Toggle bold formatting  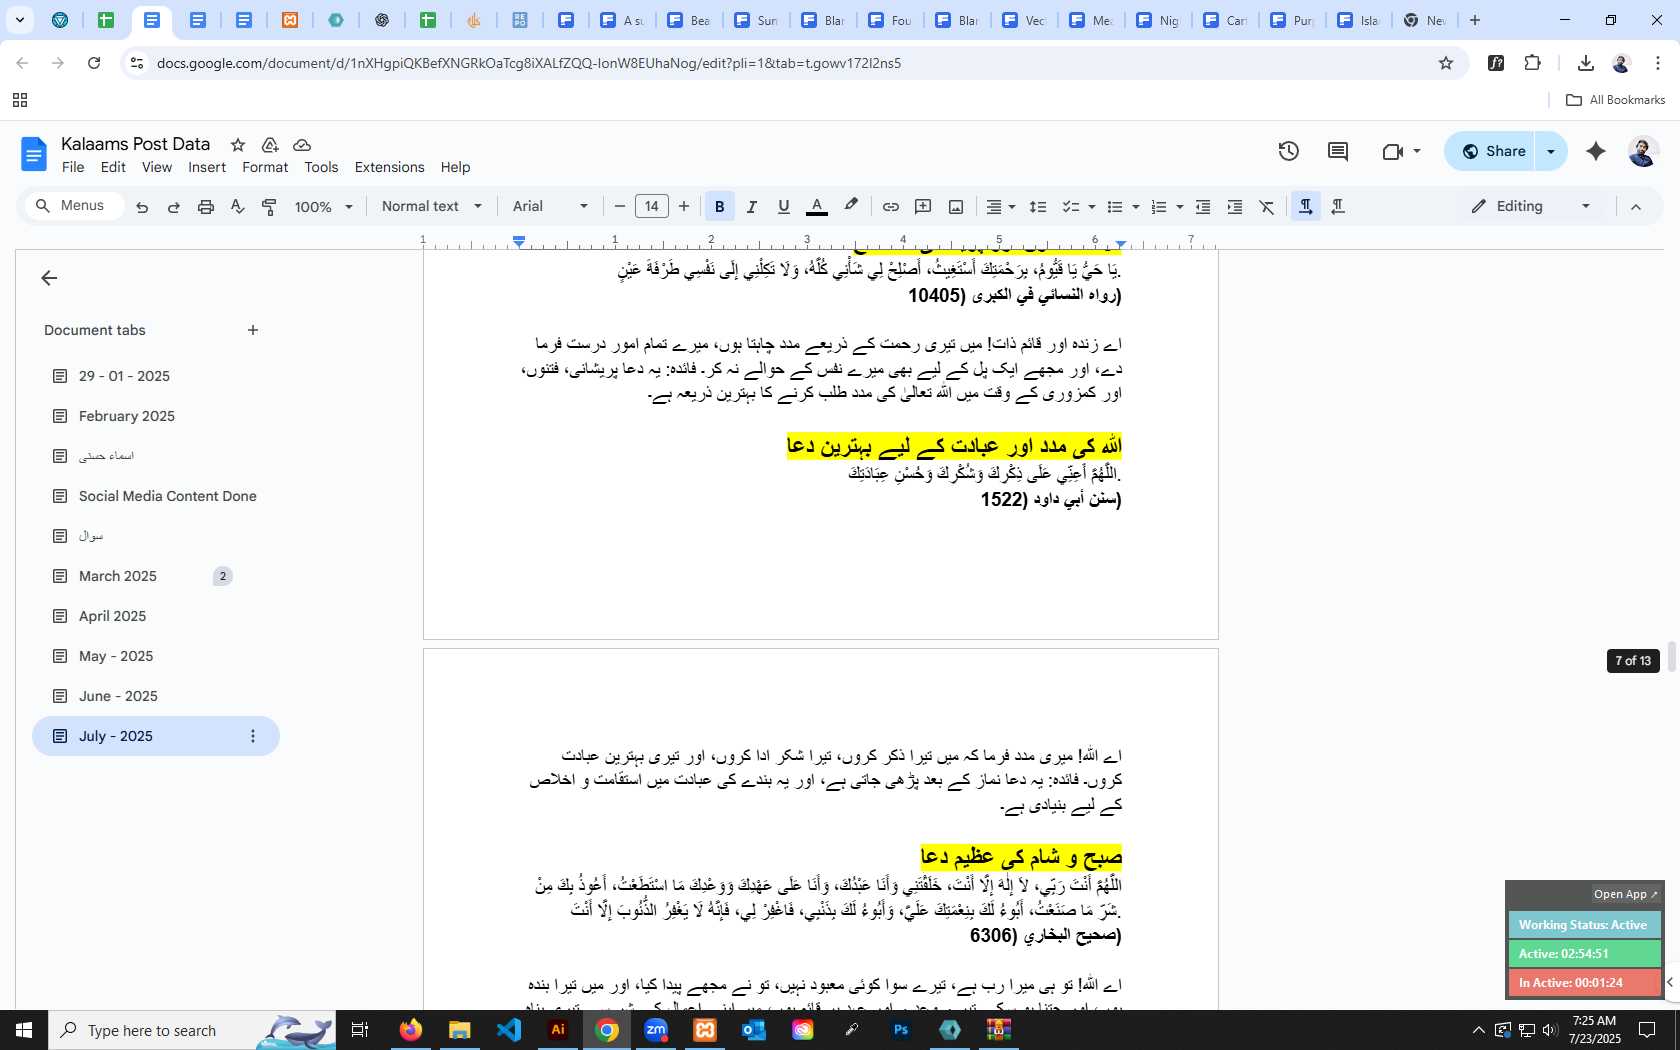(x=719, y=207)
